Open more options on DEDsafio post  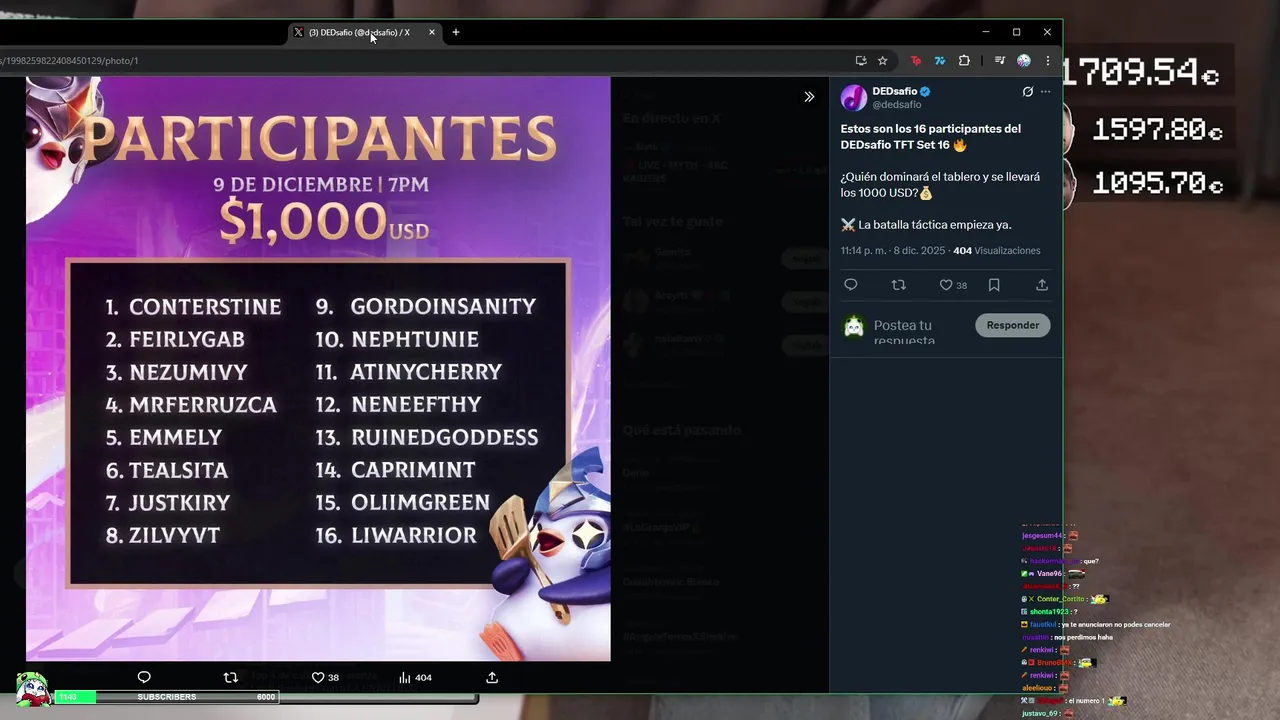[1046, 91]
